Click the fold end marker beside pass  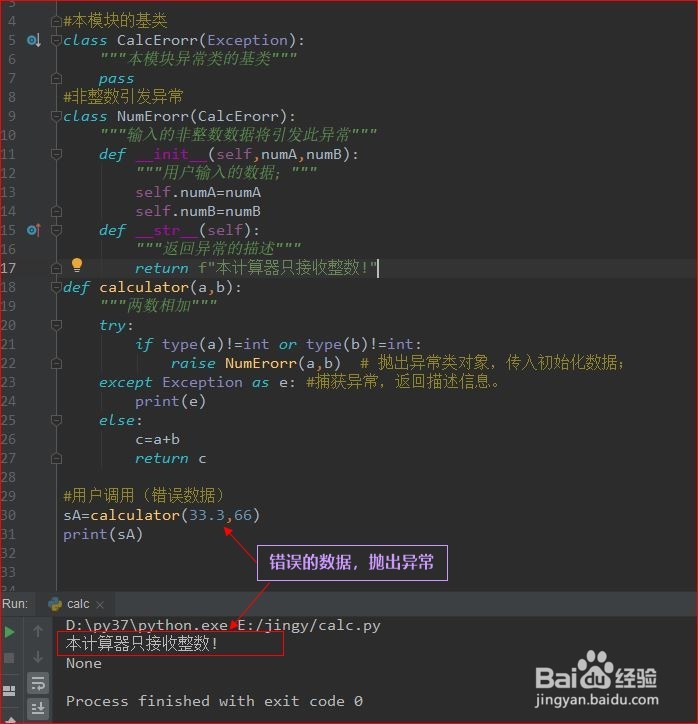pos(56,78)
